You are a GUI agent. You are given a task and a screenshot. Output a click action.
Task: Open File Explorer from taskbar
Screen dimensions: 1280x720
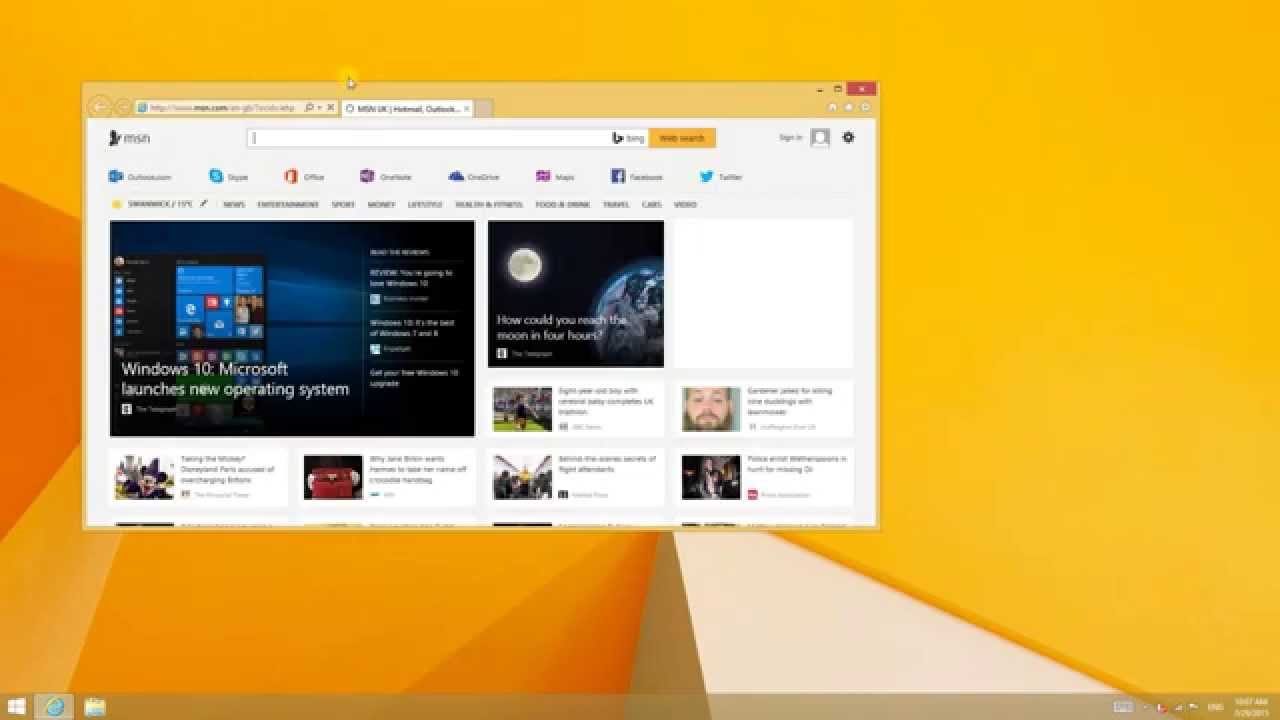point(95,706)
